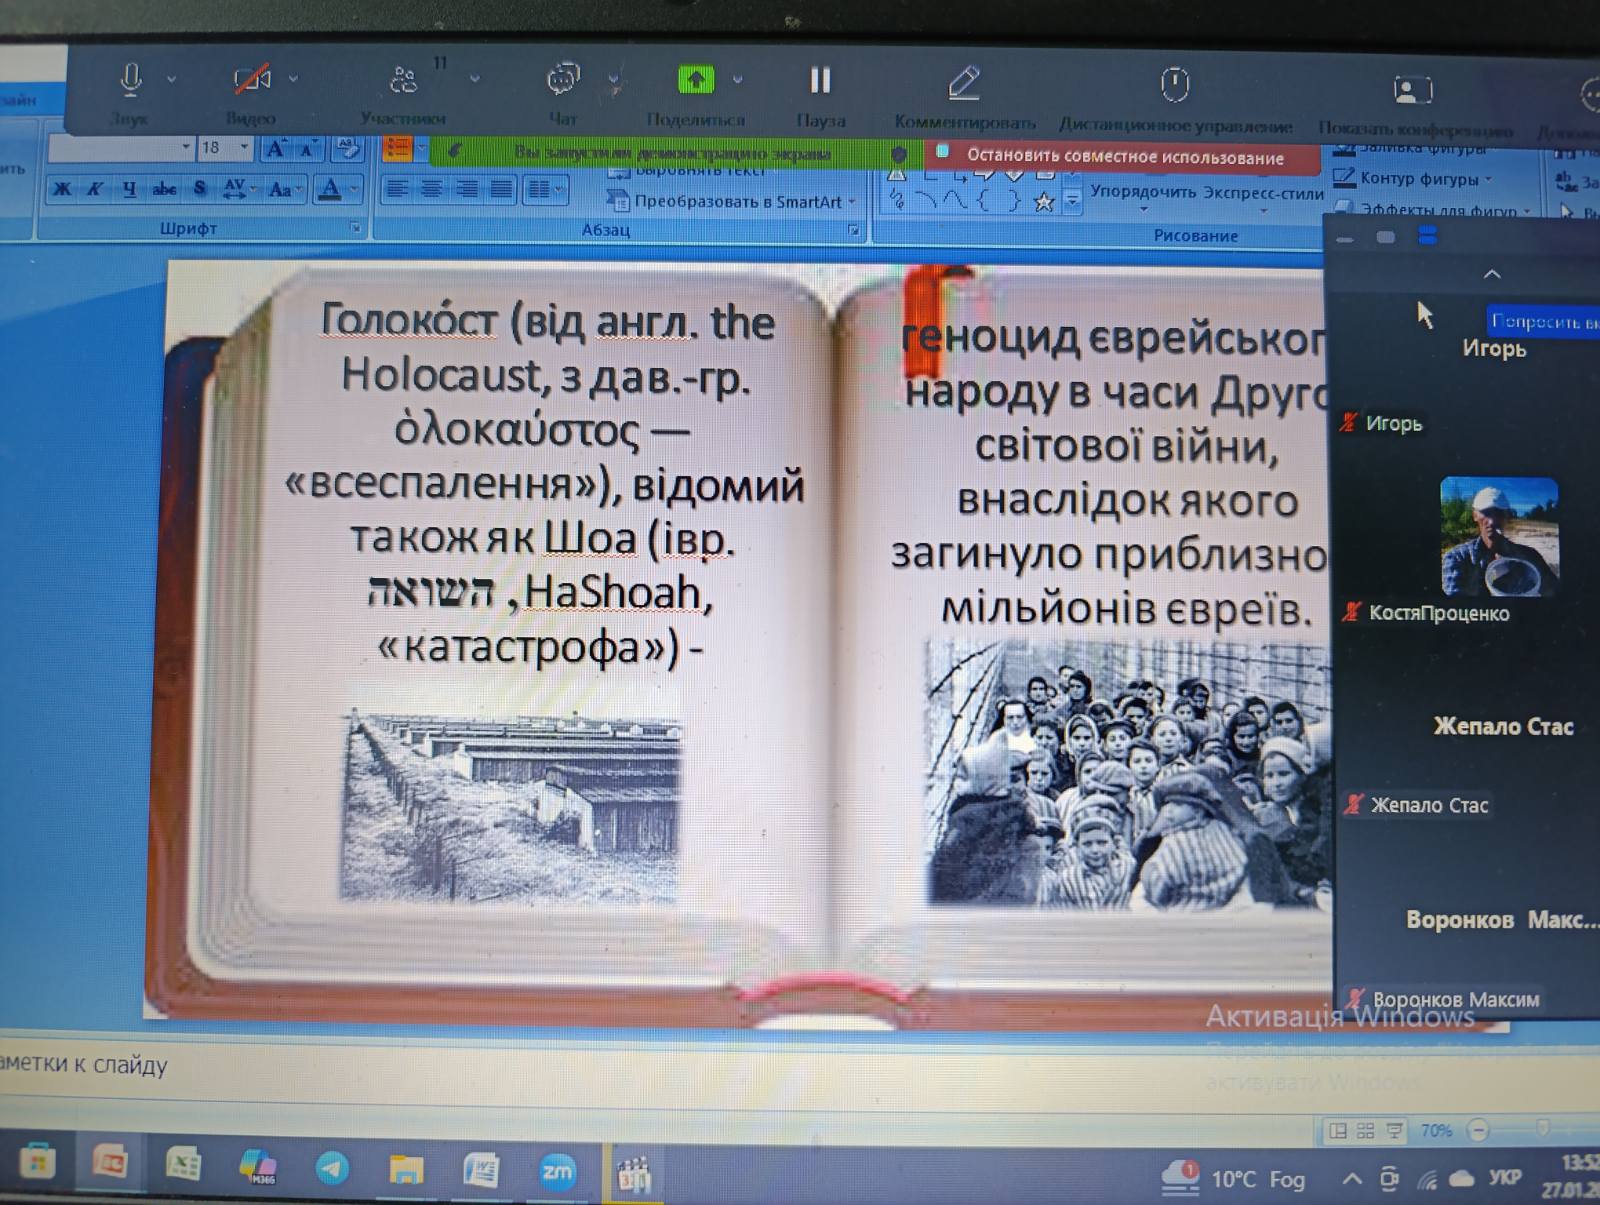Screen dimensions: 1600x1205
Task: Open change case Aa menu
Action: 284,188
